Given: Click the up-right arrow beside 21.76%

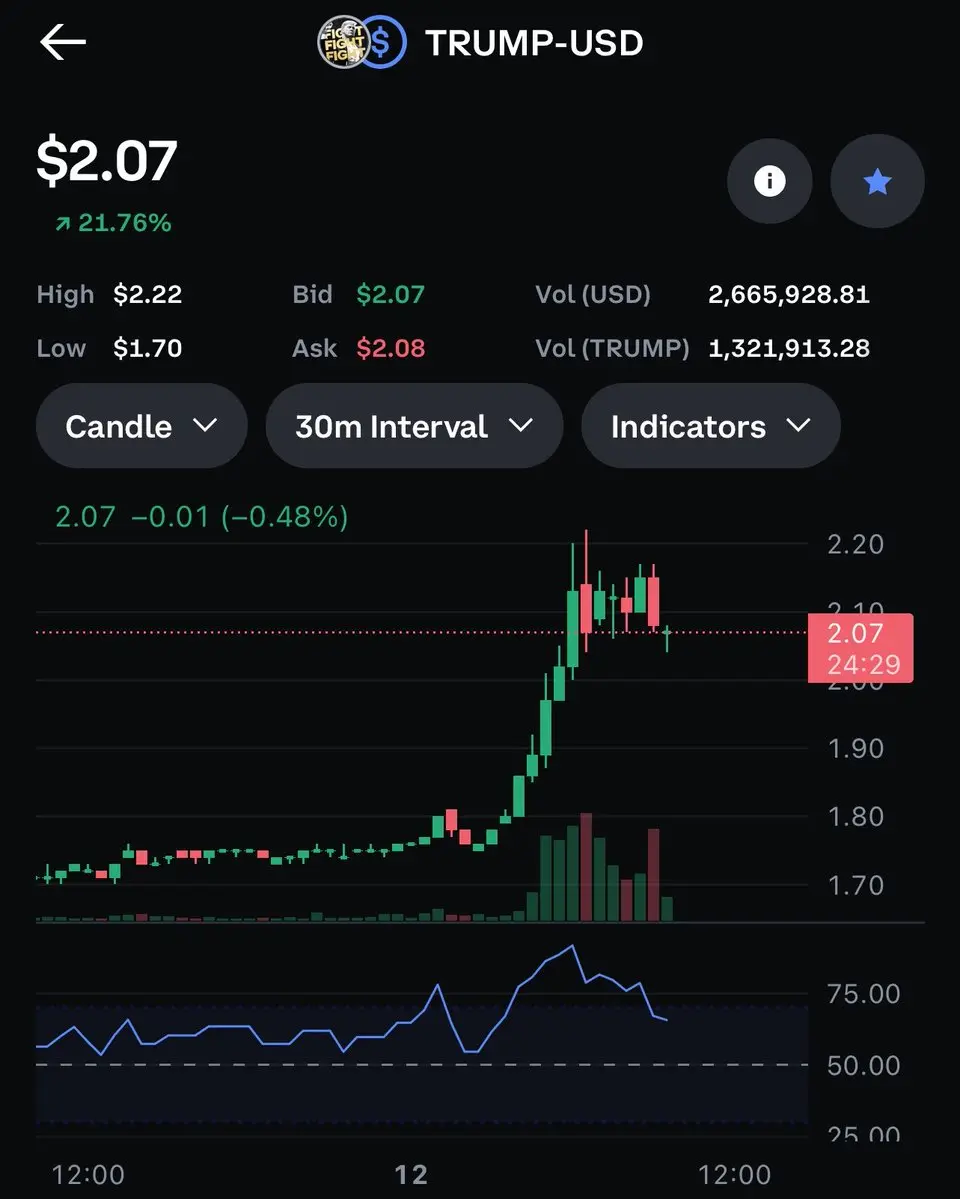Looking at the screenshot, I should (x=63, y=223).
